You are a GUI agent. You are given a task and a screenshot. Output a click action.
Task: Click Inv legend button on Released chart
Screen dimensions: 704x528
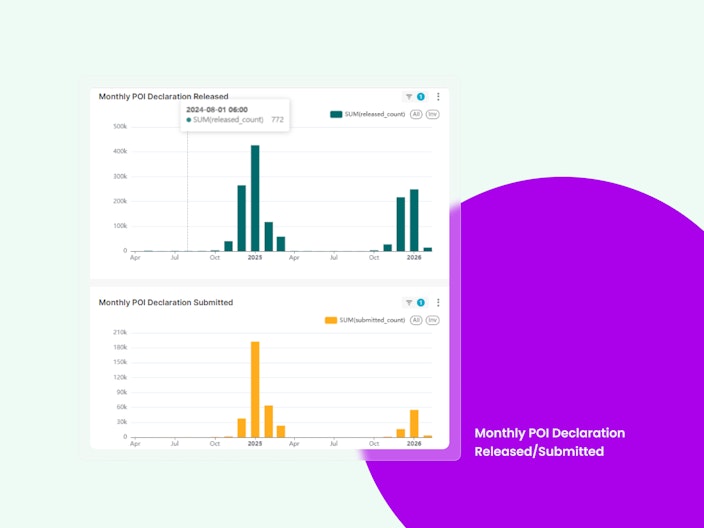pyautogui.click(x=432, y=114)
